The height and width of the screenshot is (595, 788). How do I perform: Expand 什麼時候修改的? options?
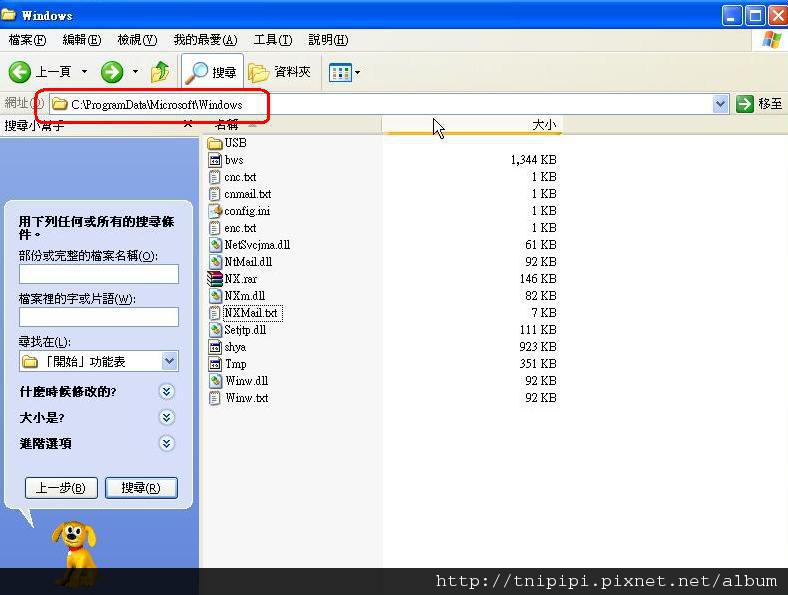coord(167,391)
